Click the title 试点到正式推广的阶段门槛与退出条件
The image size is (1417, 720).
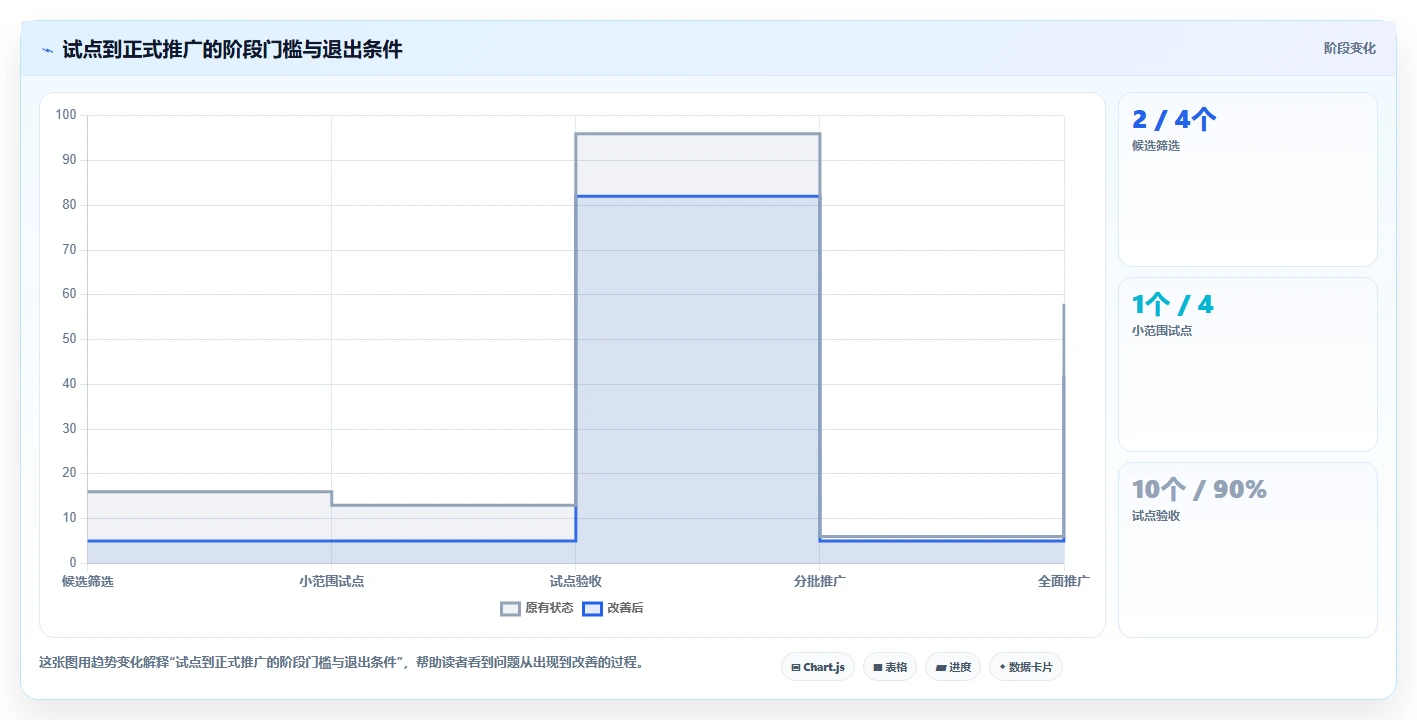click(232, 50)
